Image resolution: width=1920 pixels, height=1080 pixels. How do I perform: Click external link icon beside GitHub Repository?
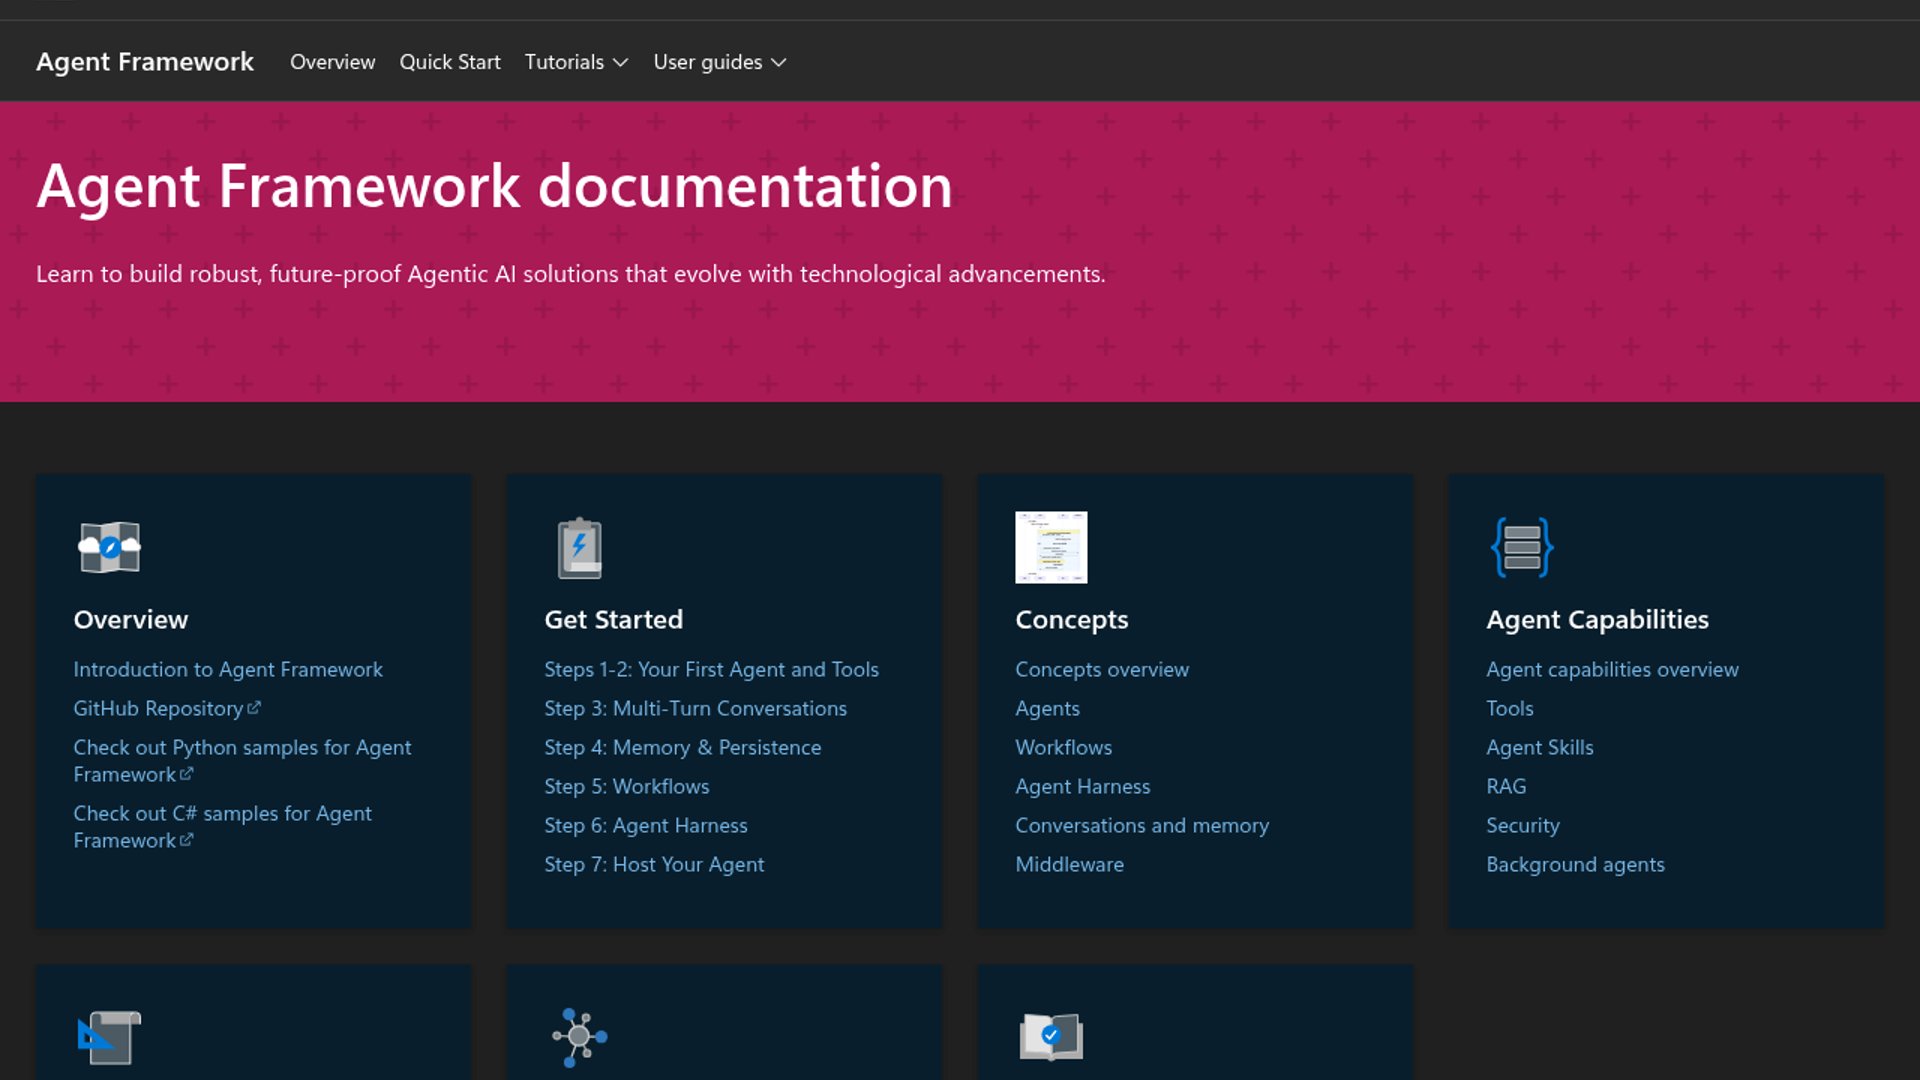pos(254,708)
